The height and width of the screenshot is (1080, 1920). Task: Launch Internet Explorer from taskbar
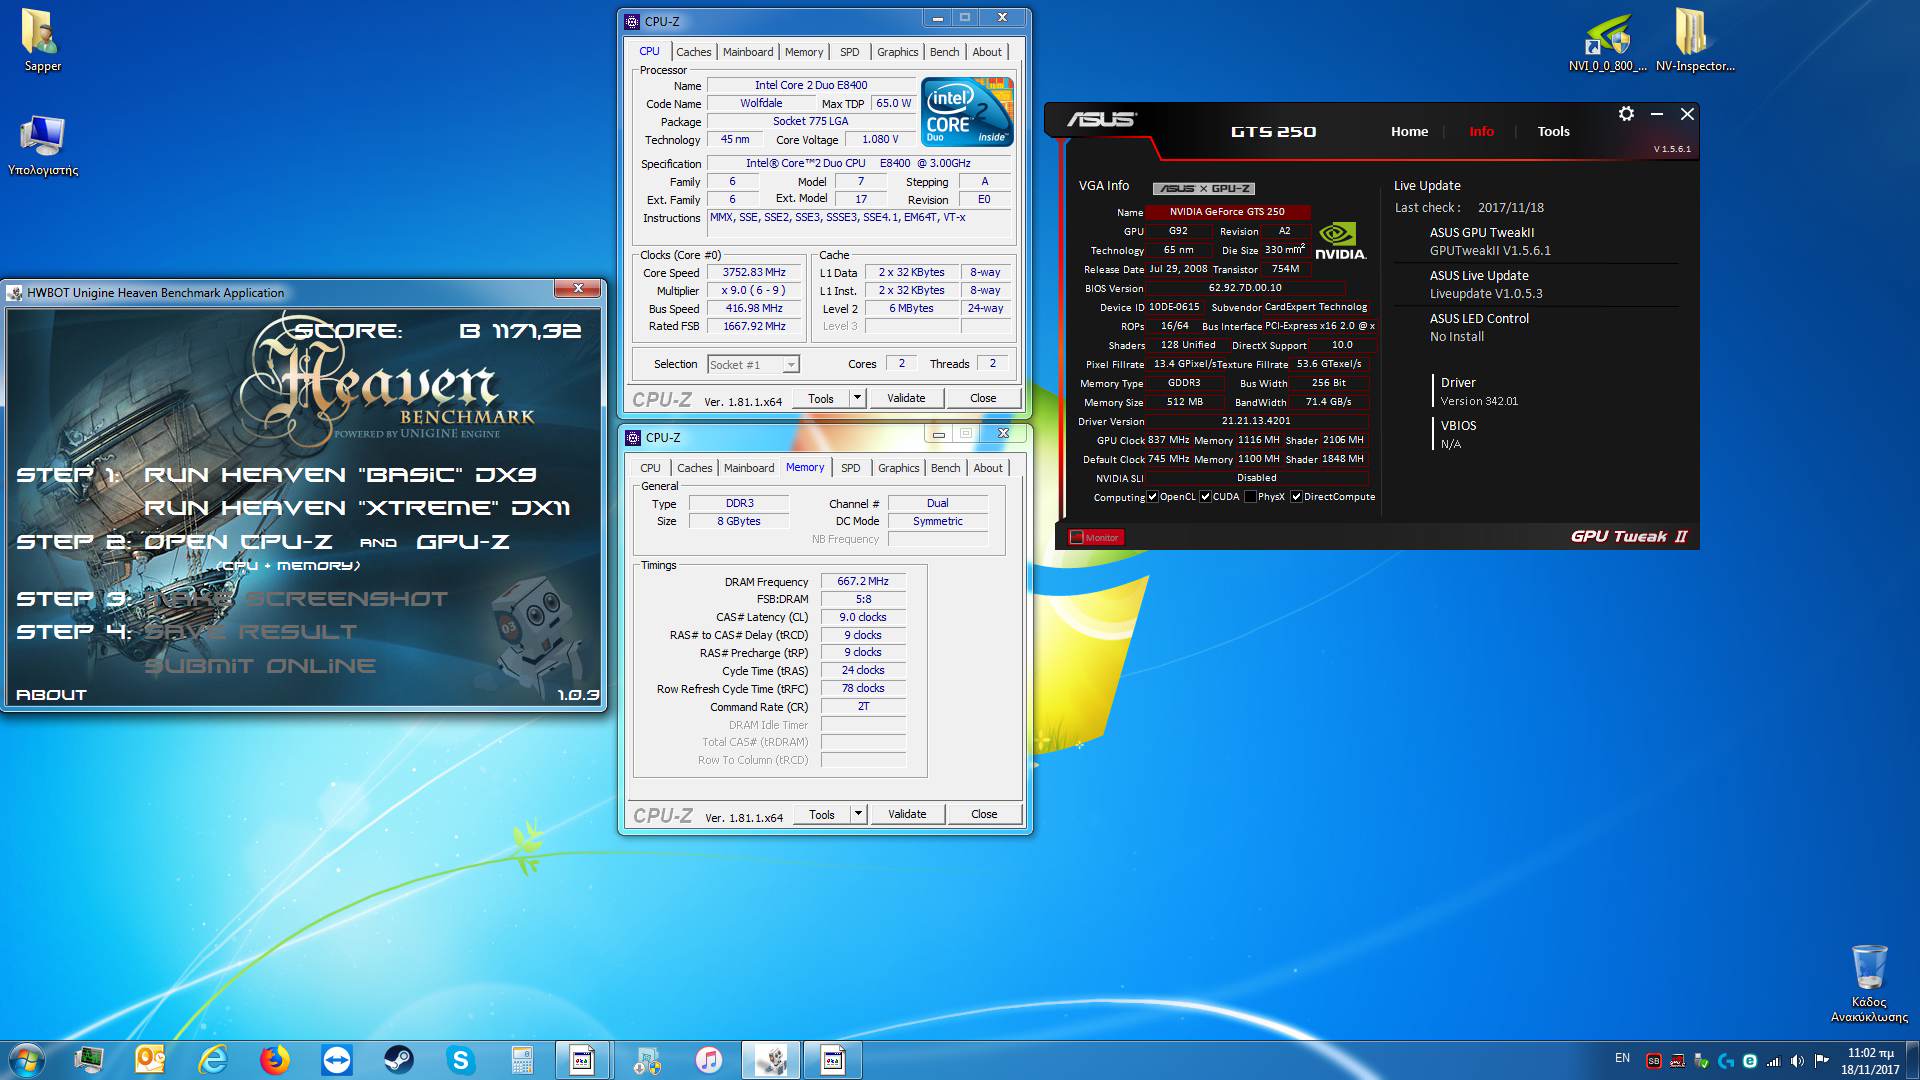212,1060
